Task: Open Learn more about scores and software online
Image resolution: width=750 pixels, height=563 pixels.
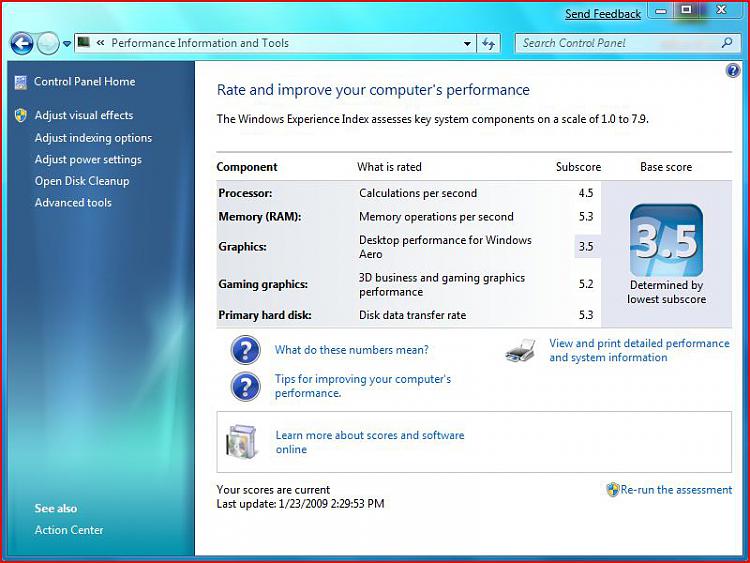Action: (x=370, y=442)
